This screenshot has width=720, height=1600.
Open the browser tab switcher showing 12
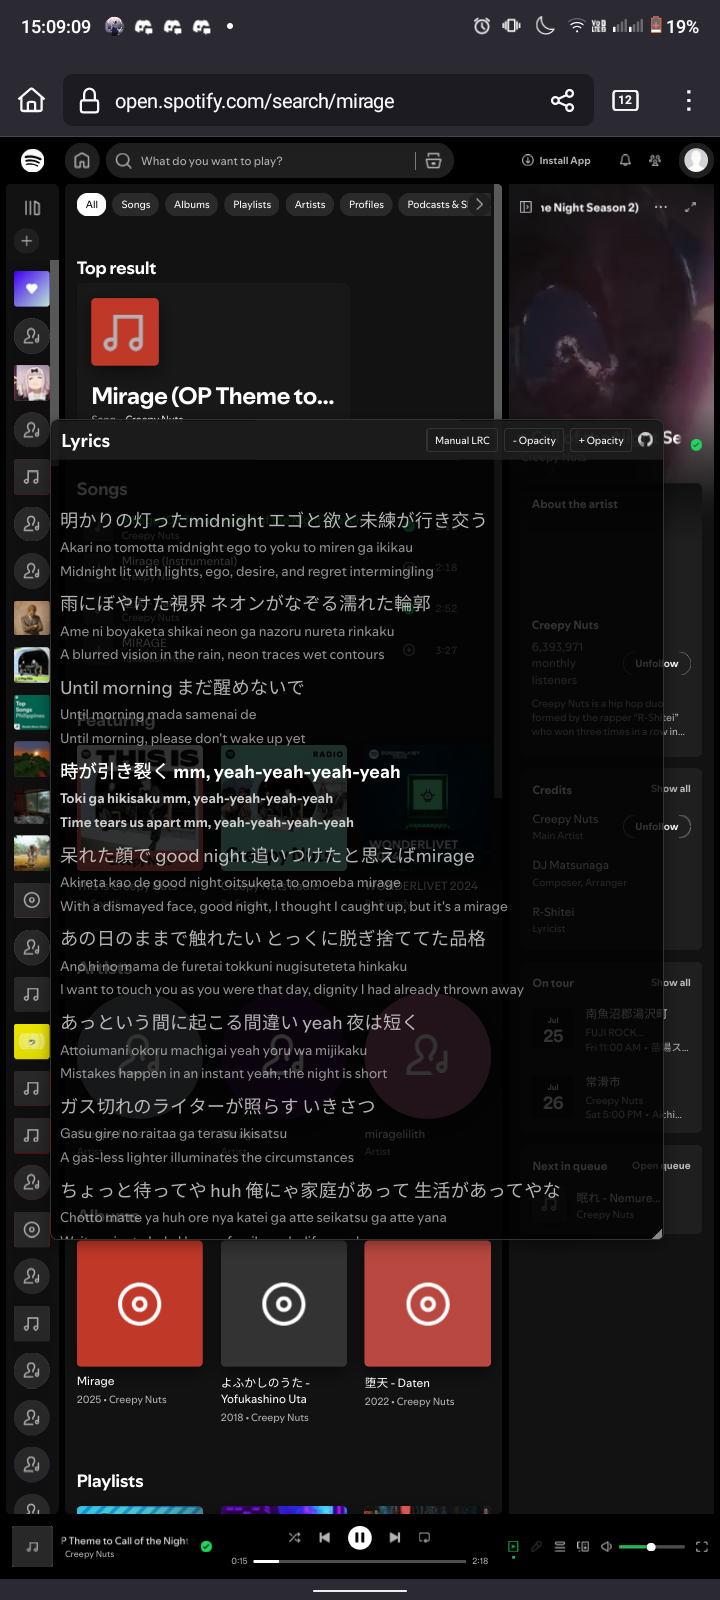(x=625, y=100)
